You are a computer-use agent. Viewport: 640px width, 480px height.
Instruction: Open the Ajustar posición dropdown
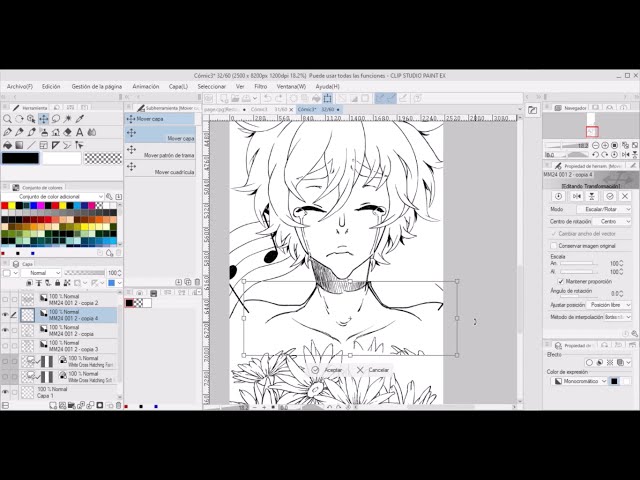tap(609, 305)
